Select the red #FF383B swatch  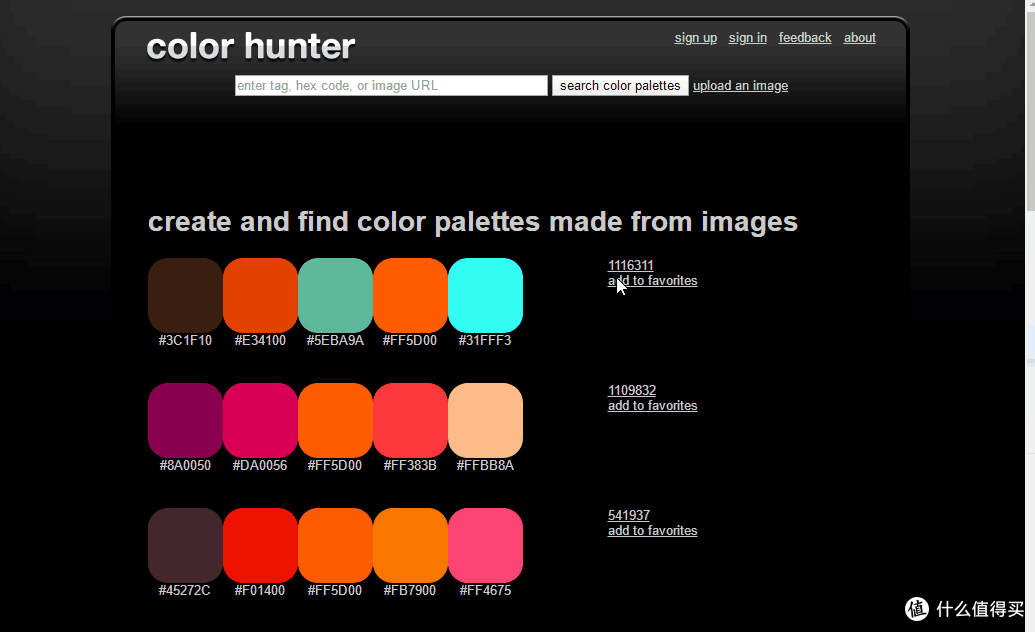[x=410, y=420]
